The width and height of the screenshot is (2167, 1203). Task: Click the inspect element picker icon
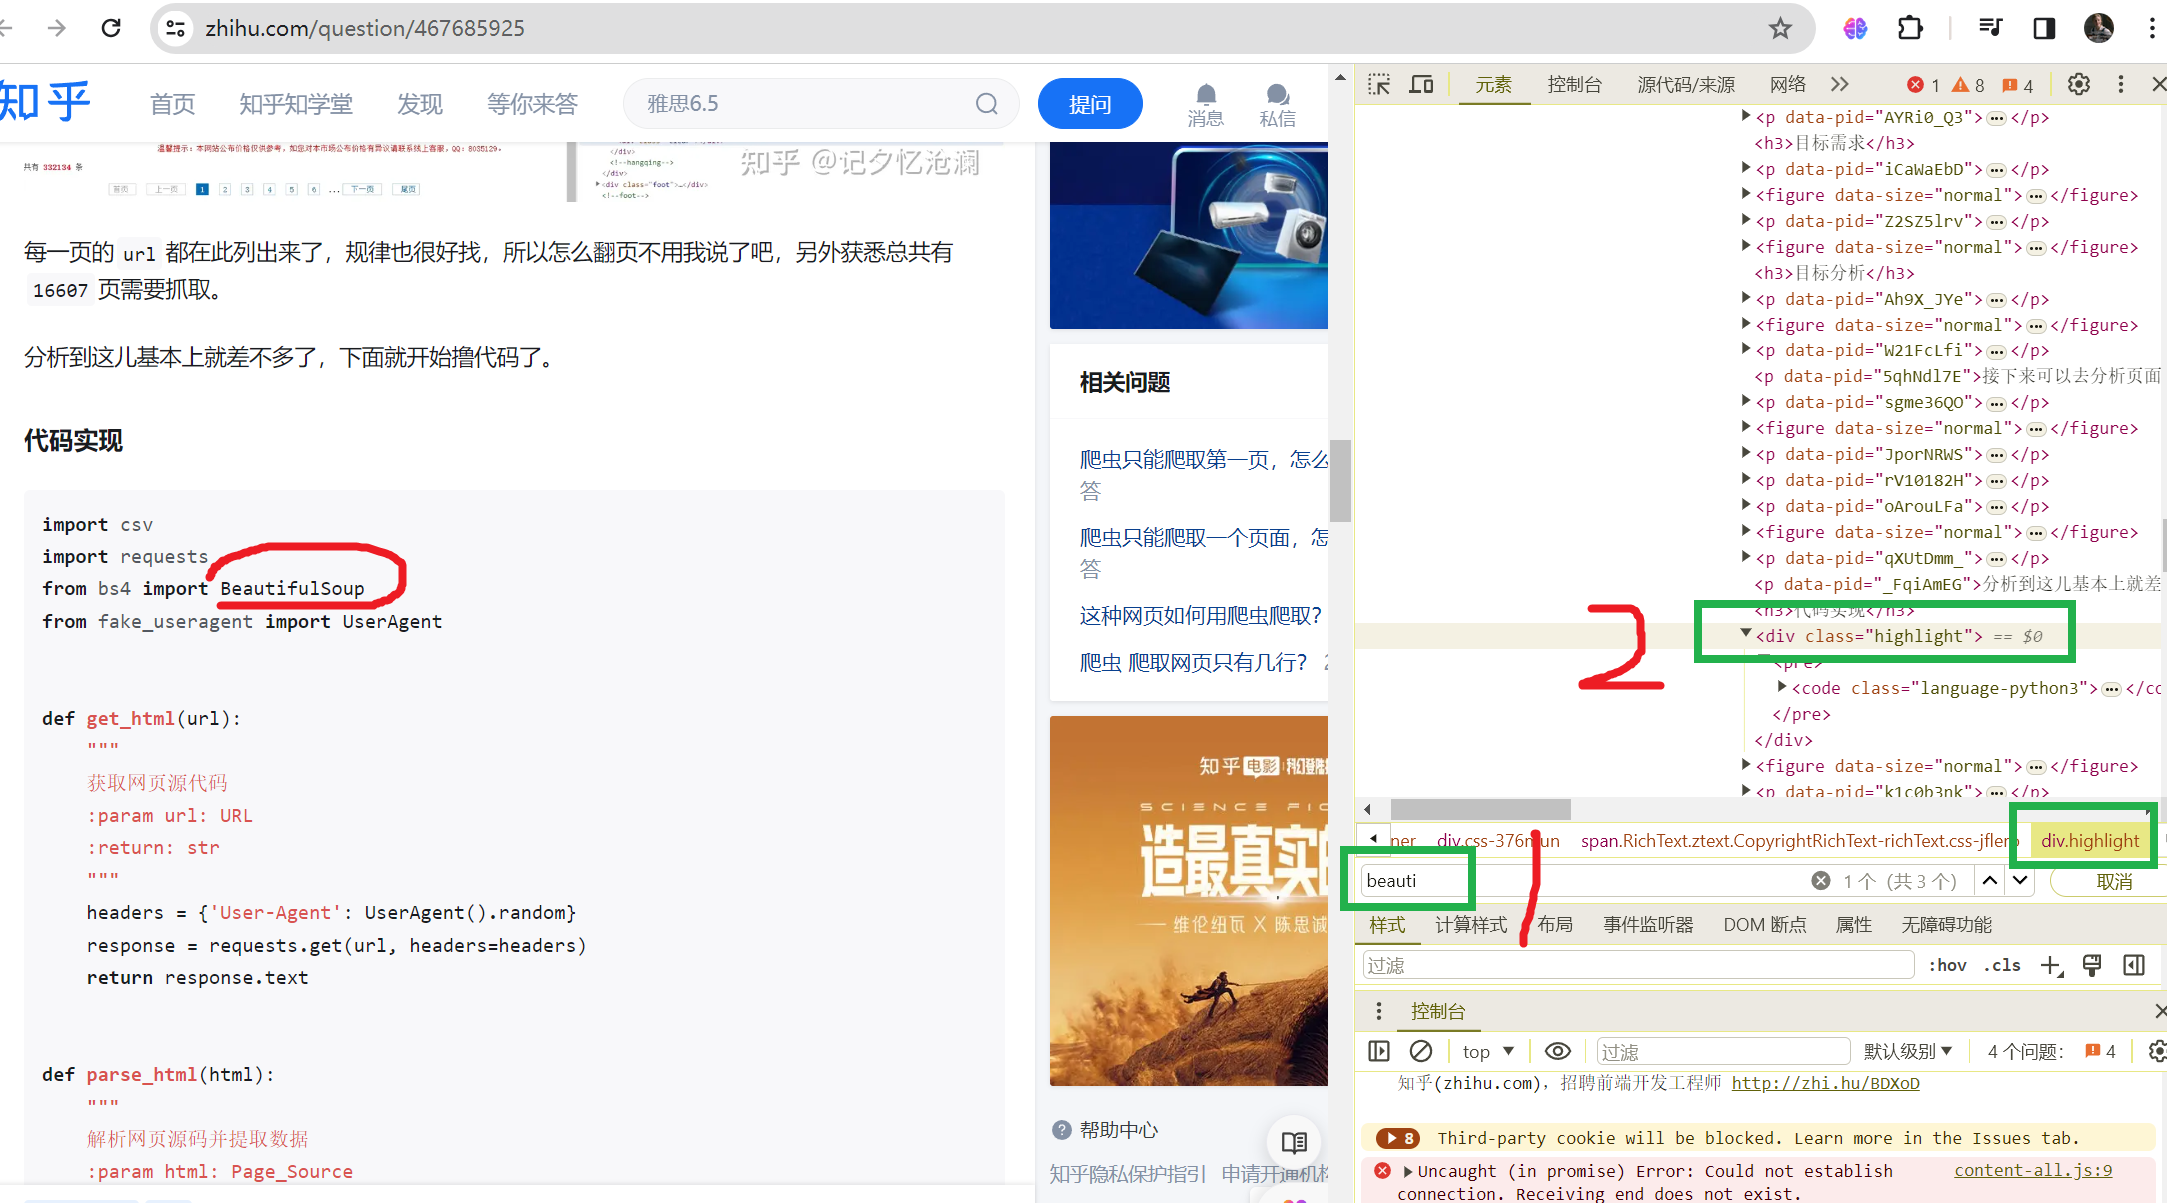[1379, 85]
